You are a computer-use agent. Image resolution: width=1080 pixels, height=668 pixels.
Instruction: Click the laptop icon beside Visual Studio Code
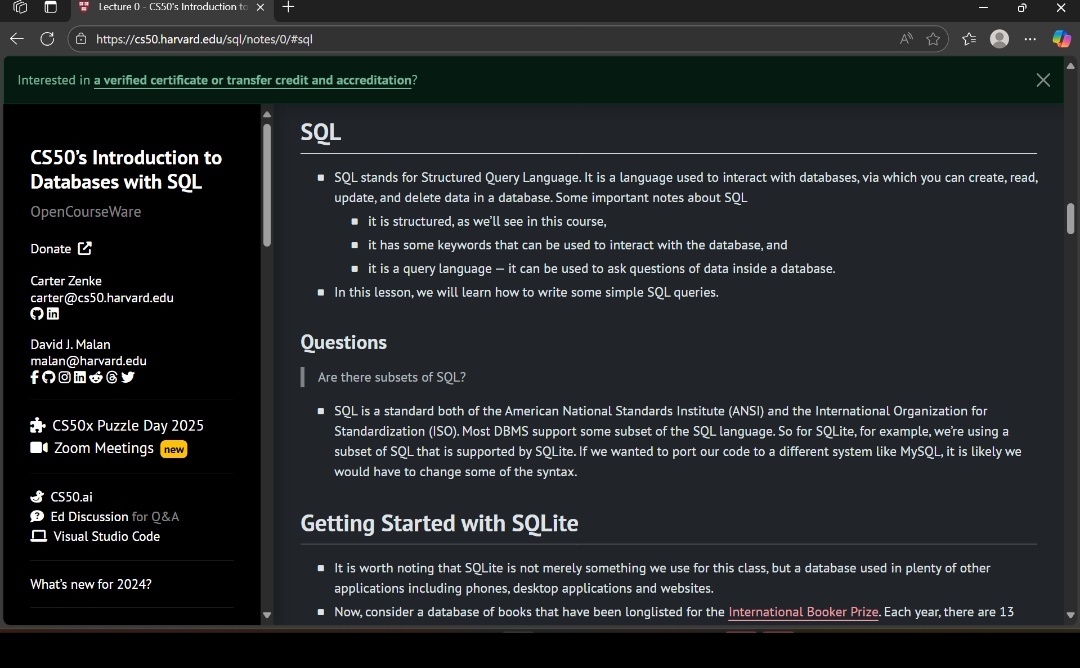pos(39,536)
